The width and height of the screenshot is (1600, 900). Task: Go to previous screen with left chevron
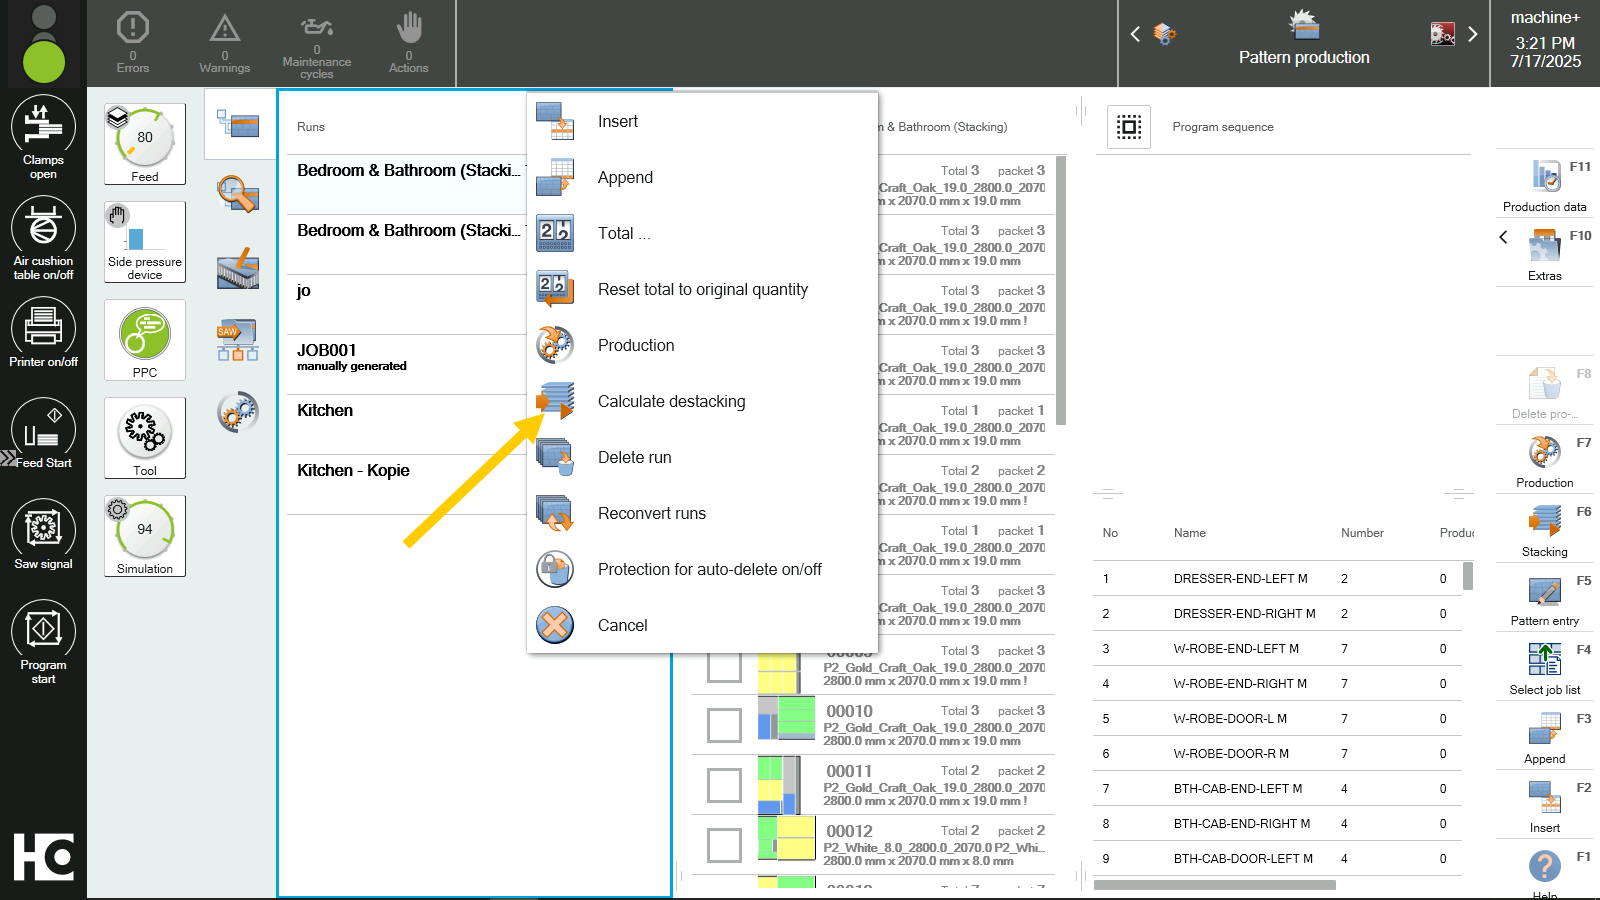(x=1135, y=34)
